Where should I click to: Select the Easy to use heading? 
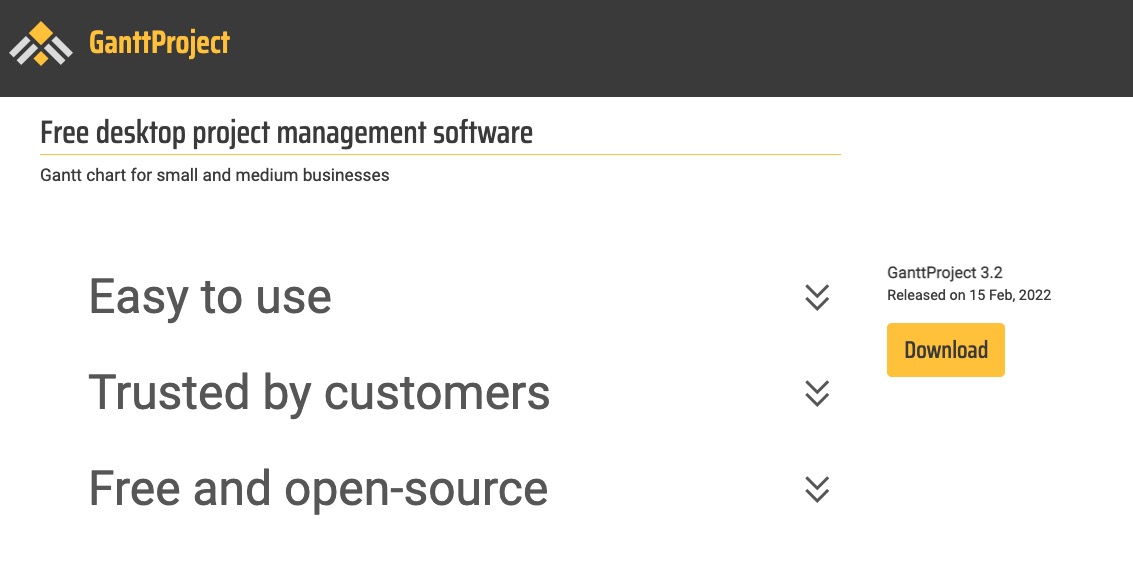(x=210, y=296)
